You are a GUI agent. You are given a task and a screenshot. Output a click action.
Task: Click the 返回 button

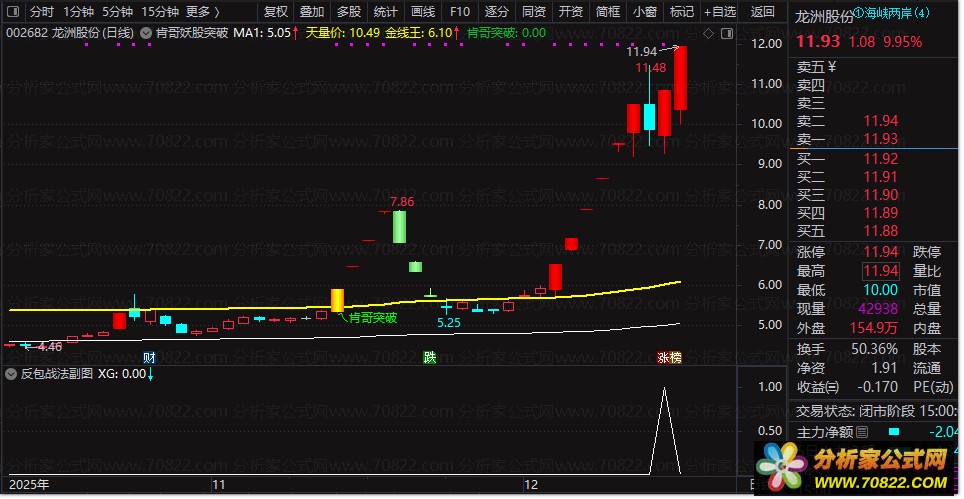763,12
